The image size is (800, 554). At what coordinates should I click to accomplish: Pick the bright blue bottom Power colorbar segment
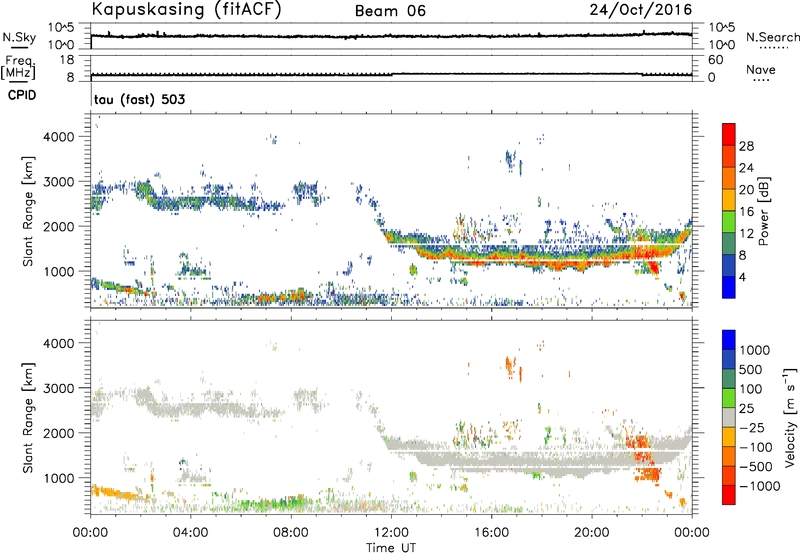pos(729,287)
